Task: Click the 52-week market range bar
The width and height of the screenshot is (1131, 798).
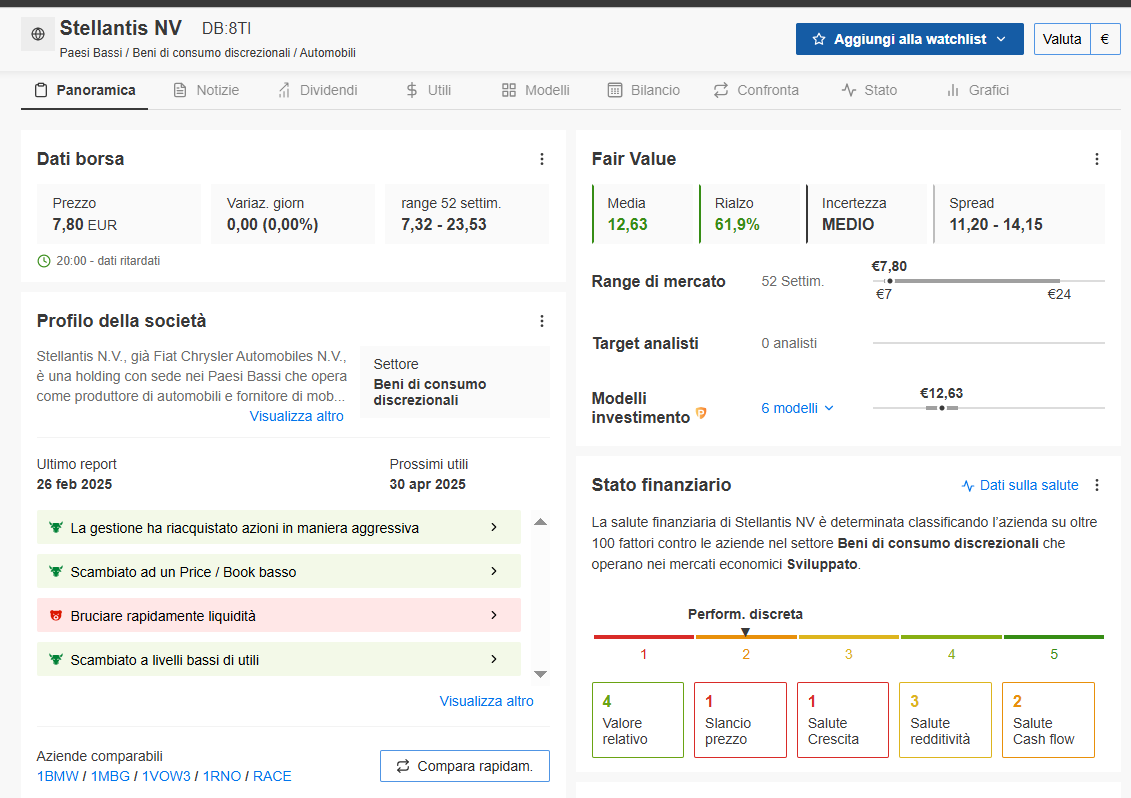Action: click(988, 281)
